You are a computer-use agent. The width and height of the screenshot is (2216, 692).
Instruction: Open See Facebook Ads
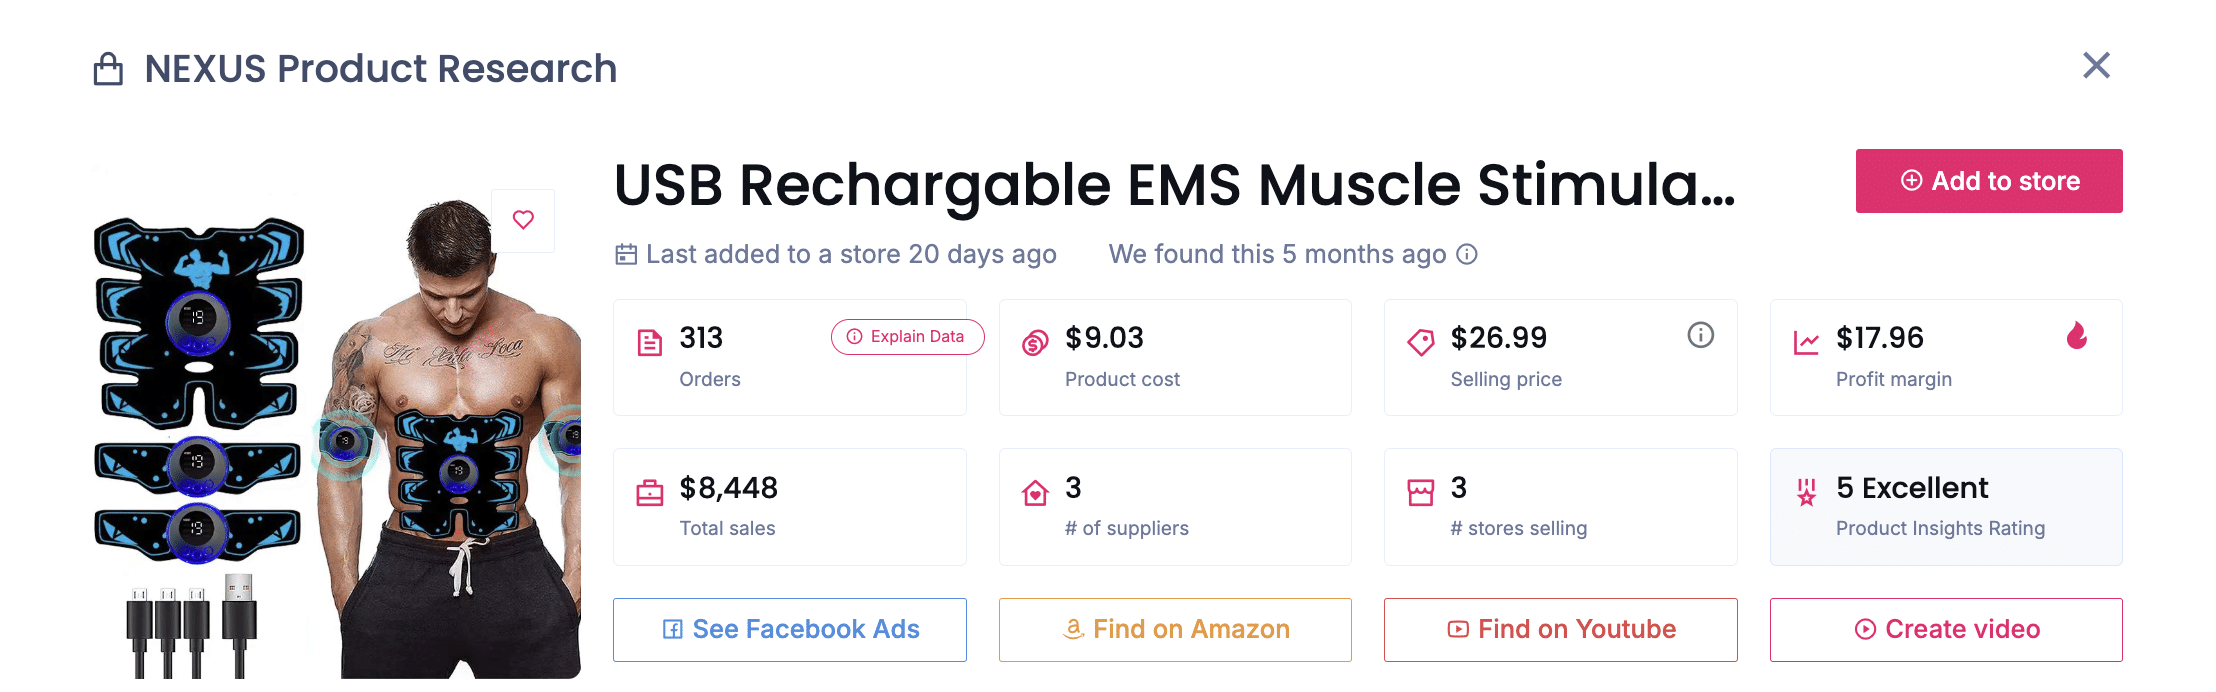coord(790,629)
